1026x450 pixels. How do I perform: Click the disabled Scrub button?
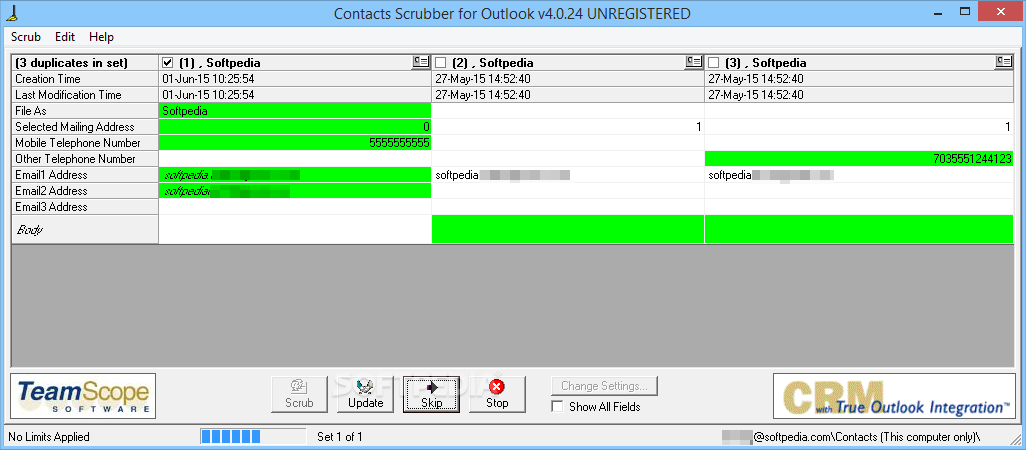click(x=300, y=394)
